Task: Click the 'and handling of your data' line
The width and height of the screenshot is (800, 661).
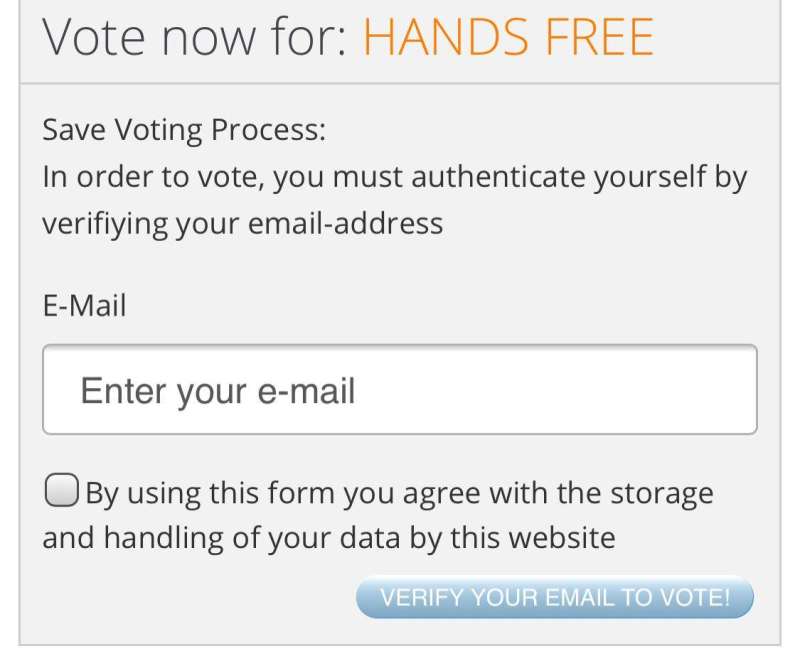Action: coord(328,538)
